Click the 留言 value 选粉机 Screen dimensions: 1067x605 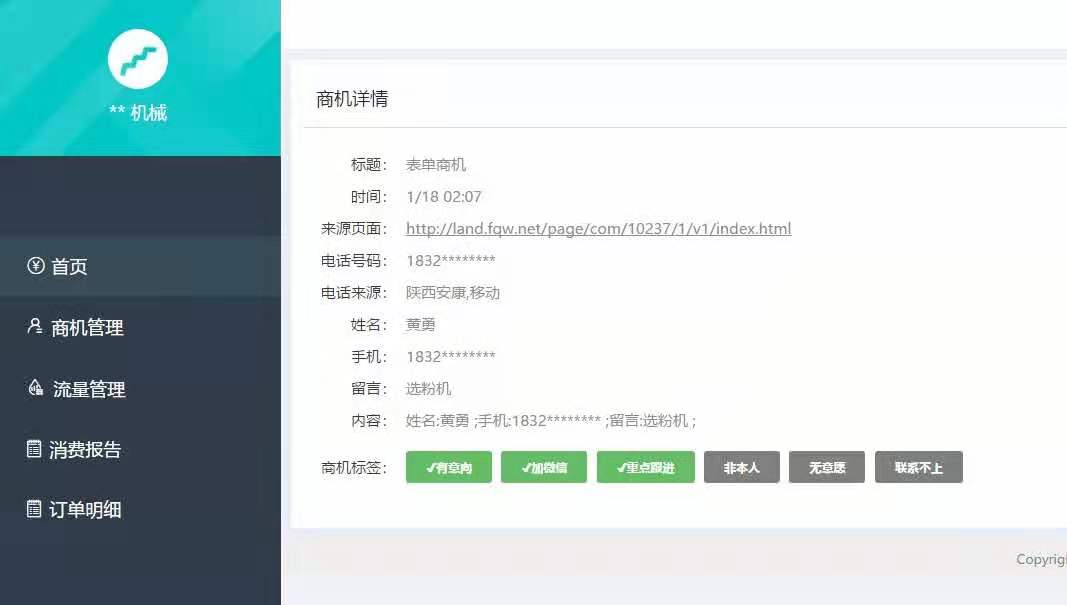pyautogui.click(x=428, y=389)
